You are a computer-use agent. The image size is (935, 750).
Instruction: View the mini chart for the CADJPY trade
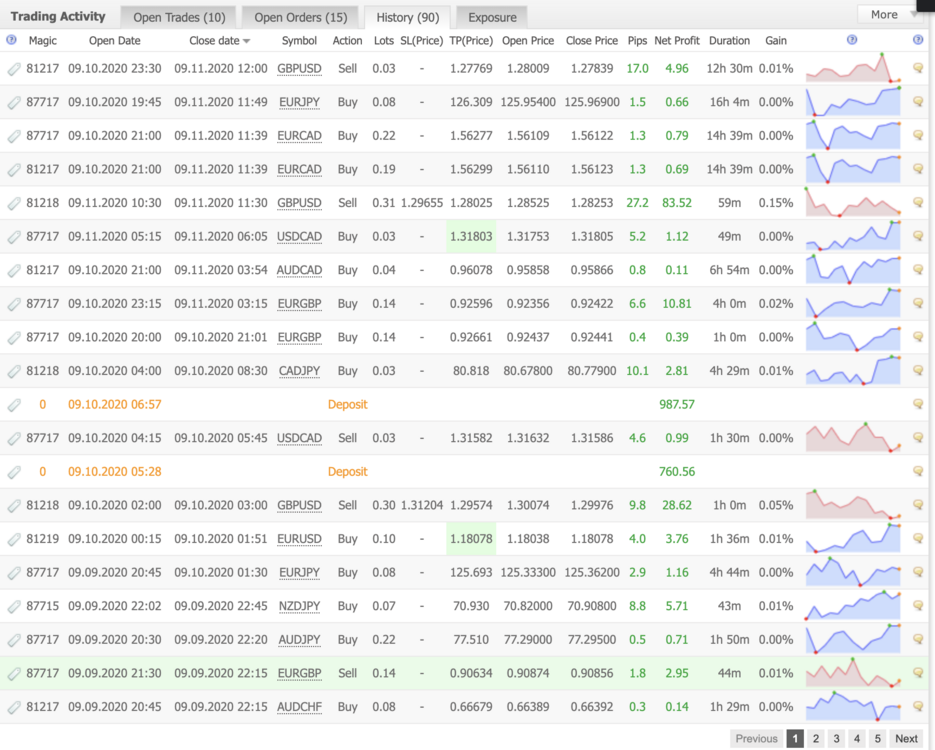853,370
